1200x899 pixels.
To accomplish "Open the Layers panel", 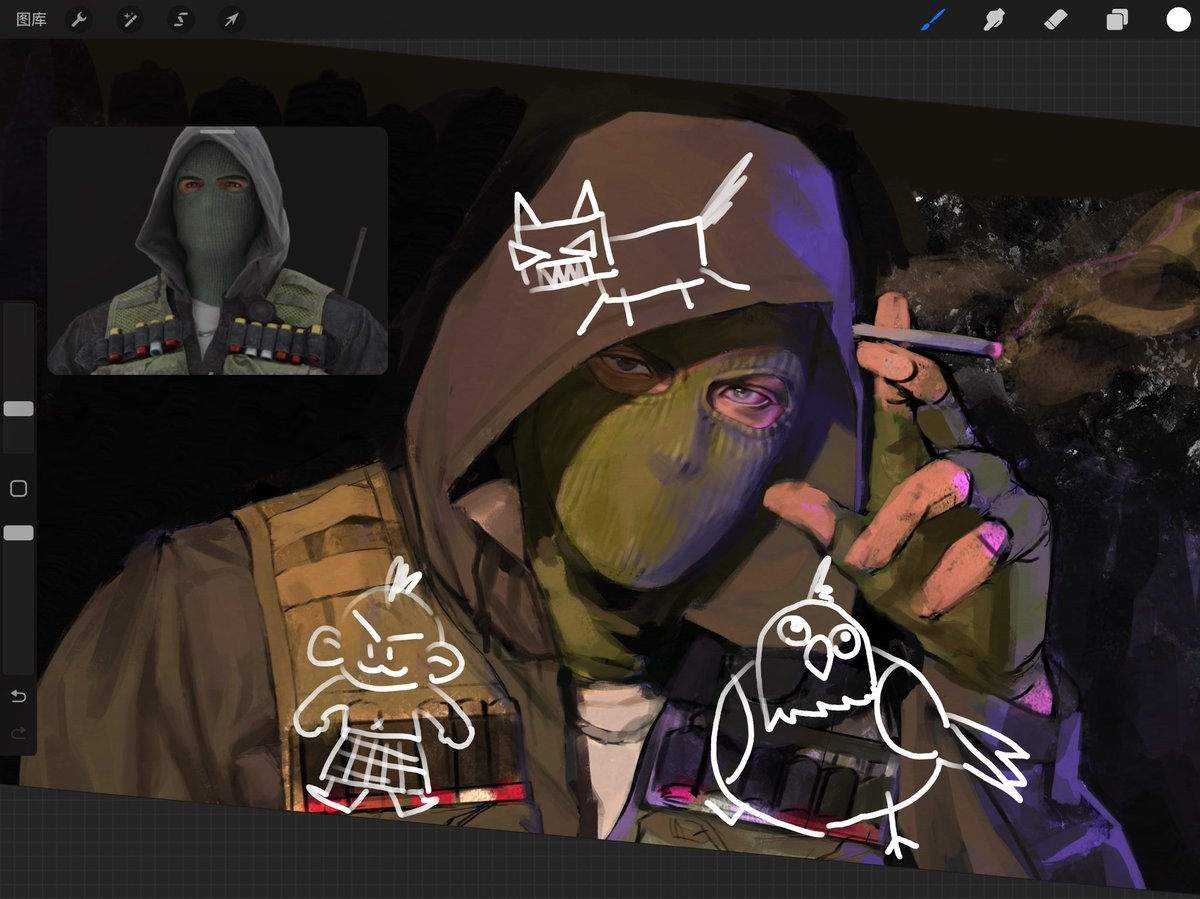I will point(1117,20).
